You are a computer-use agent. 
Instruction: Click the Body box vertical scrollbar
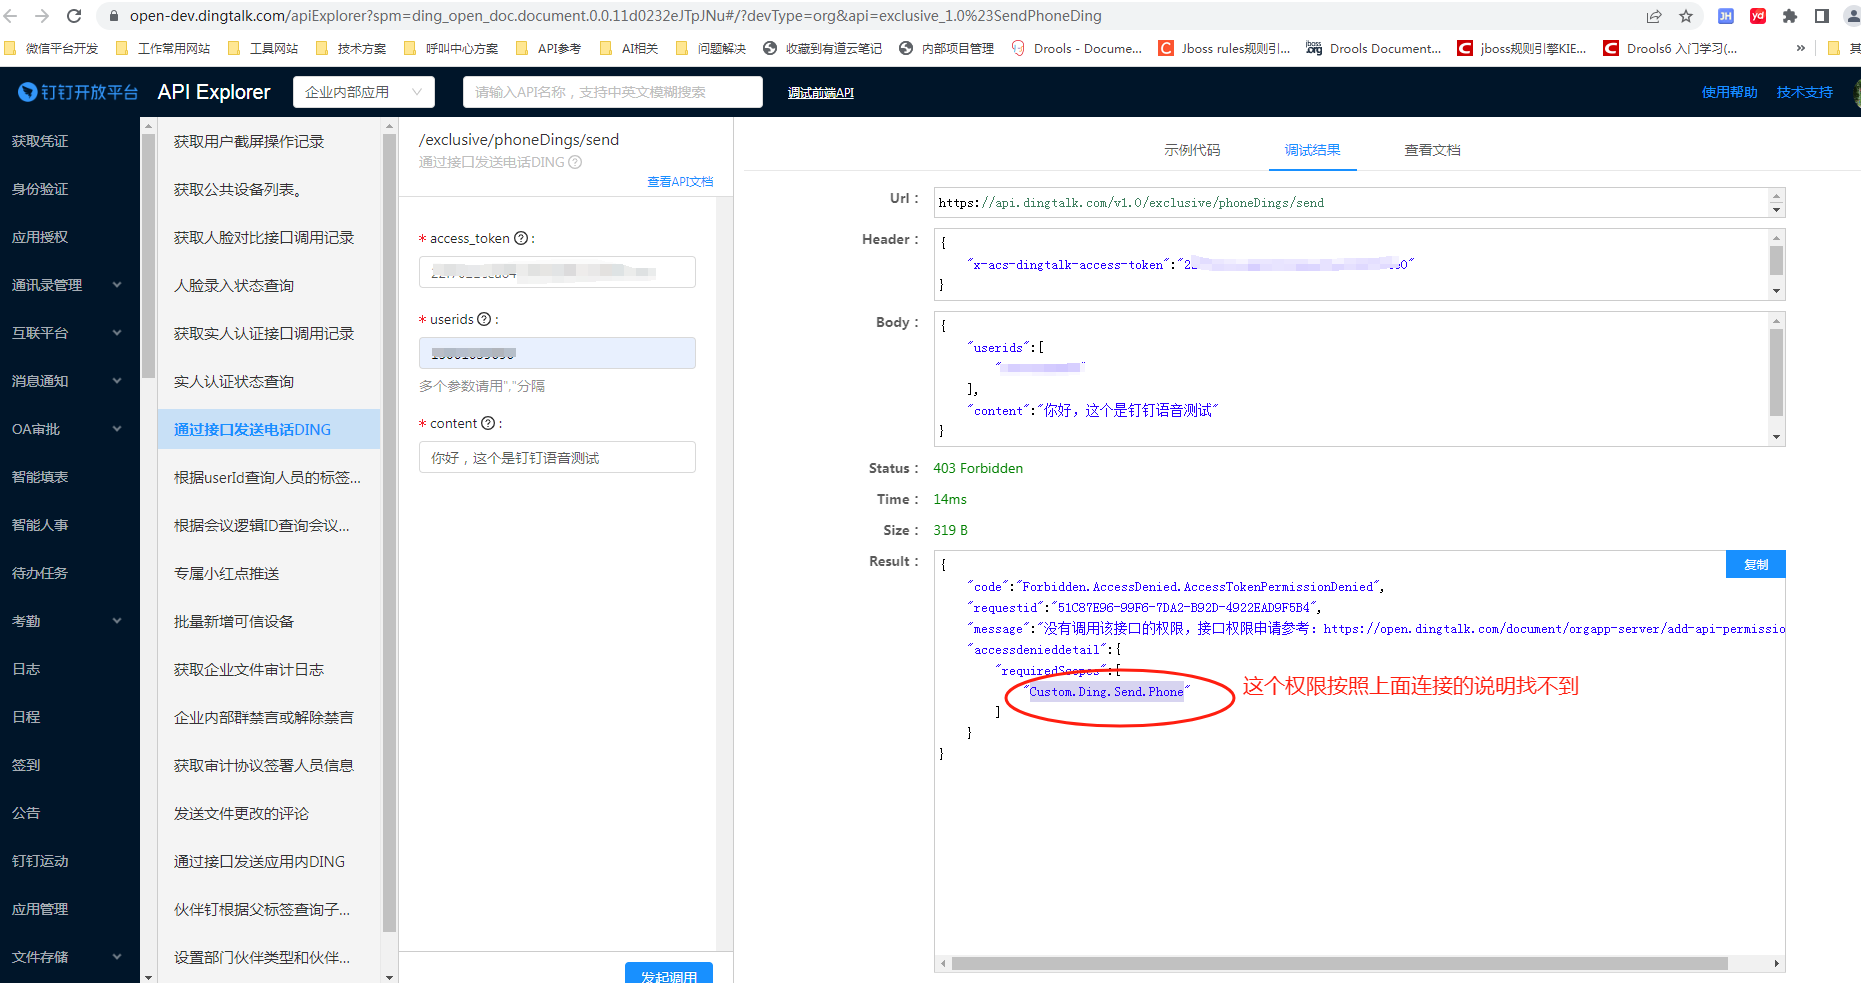coord(1776,372)
